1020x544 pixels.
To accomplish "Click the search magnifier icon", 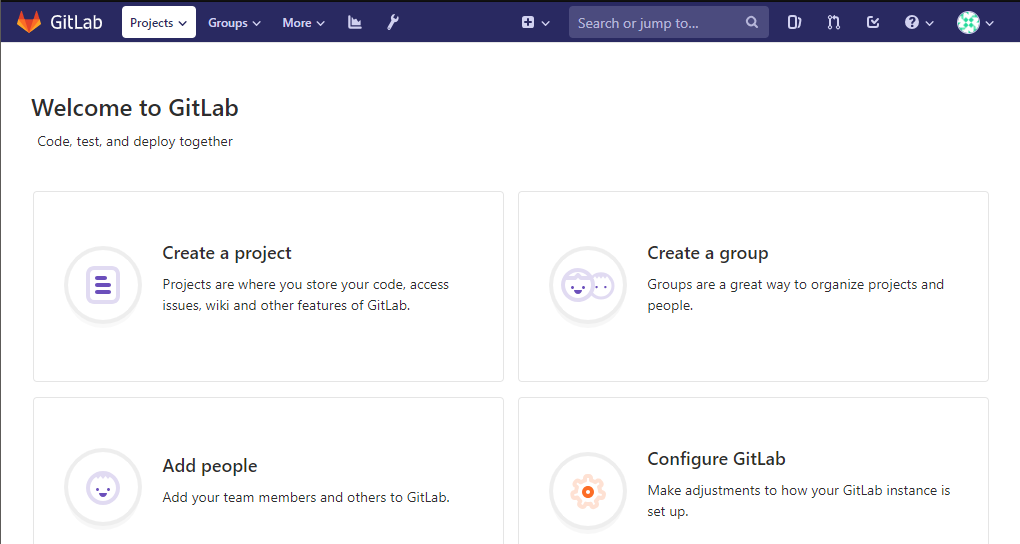I will click(752, 23).
